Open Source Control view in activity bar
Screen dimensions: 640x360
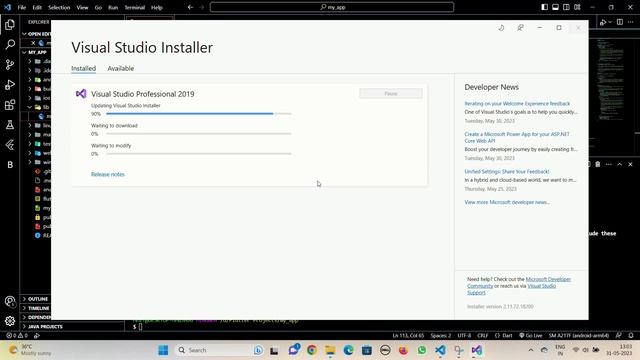10,64
